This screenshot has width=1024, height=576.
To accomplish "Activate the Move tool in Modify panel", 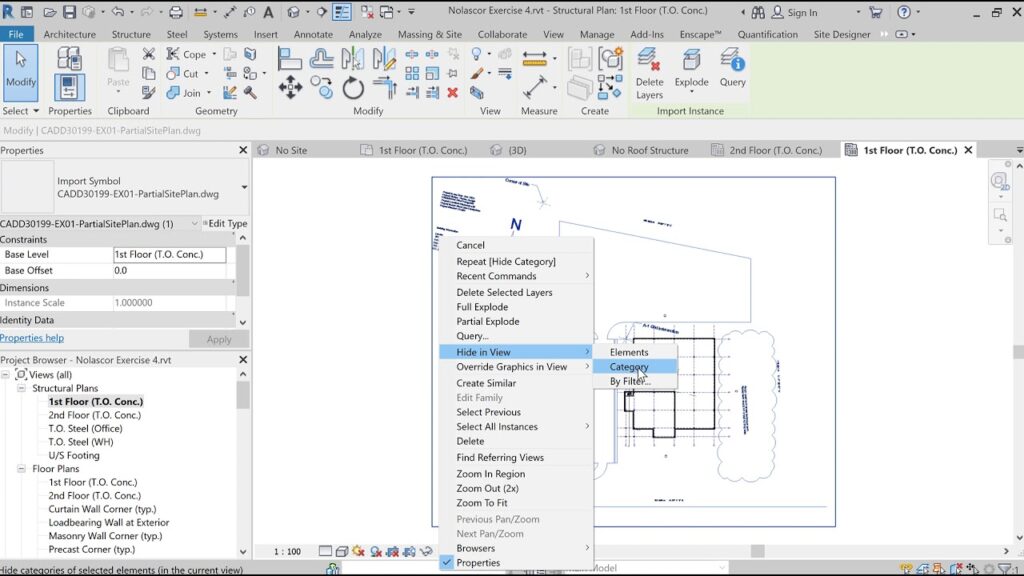I will click(x=291, y=87).
